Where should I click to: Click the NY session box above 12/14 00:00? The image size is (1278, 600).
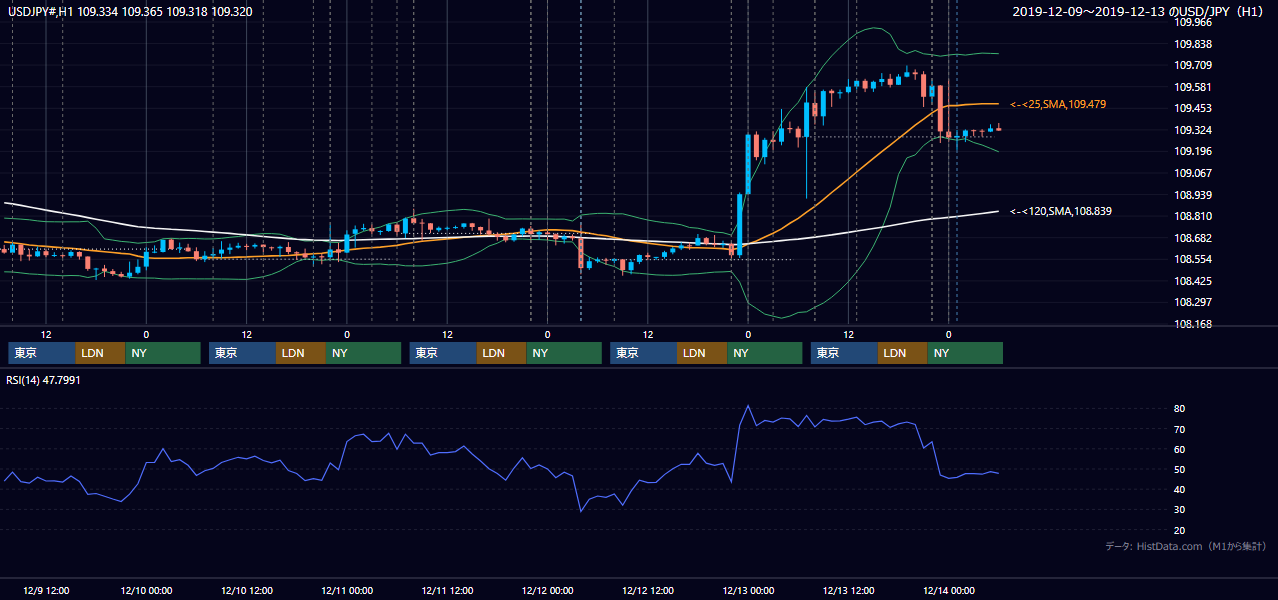pyautogui.click(x=965, y=353)
